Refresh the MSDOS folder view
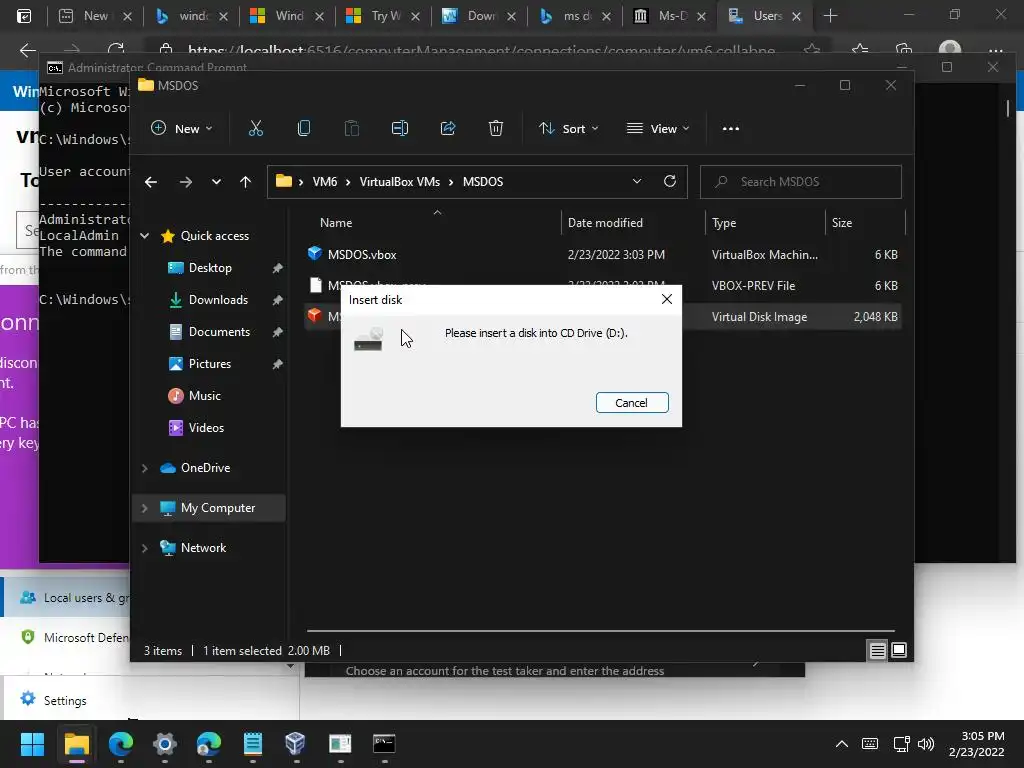The width and height of the screenshot is (1024, 768). [669, 182]
